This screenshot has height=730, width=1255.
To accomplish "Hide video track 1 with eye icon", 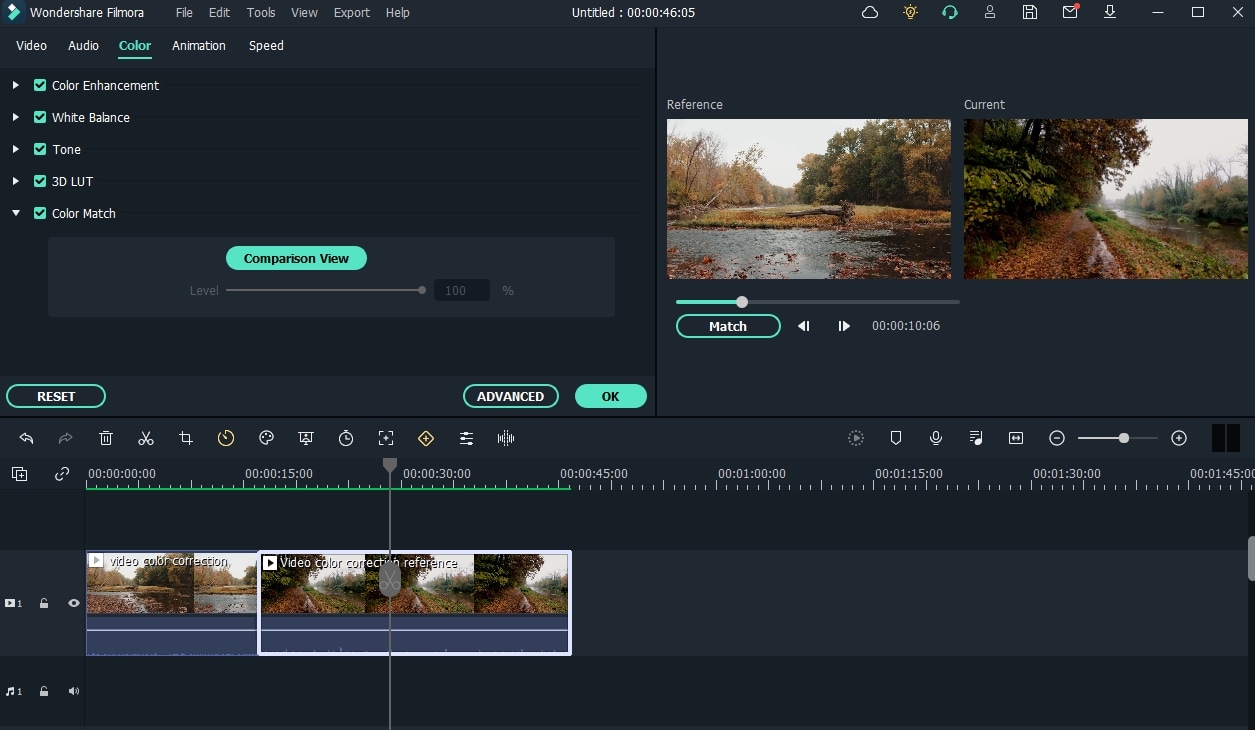I will (74, 603).
